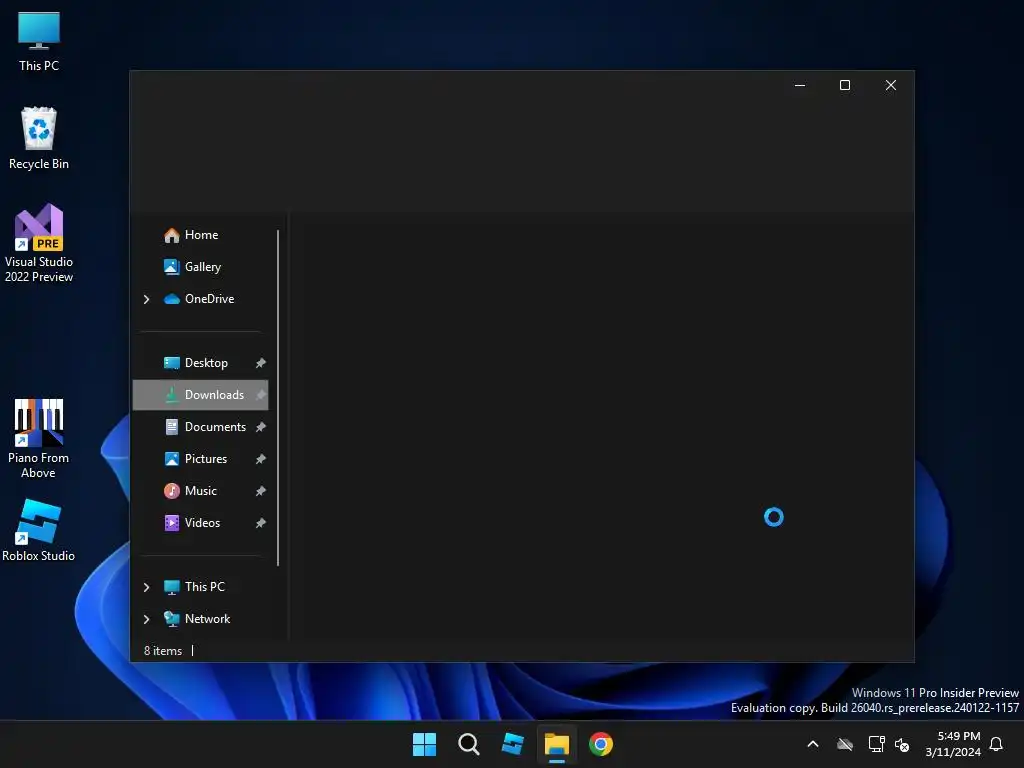Show hidden system tray icons
The image size is (1024, 768).
pos(813,744)
